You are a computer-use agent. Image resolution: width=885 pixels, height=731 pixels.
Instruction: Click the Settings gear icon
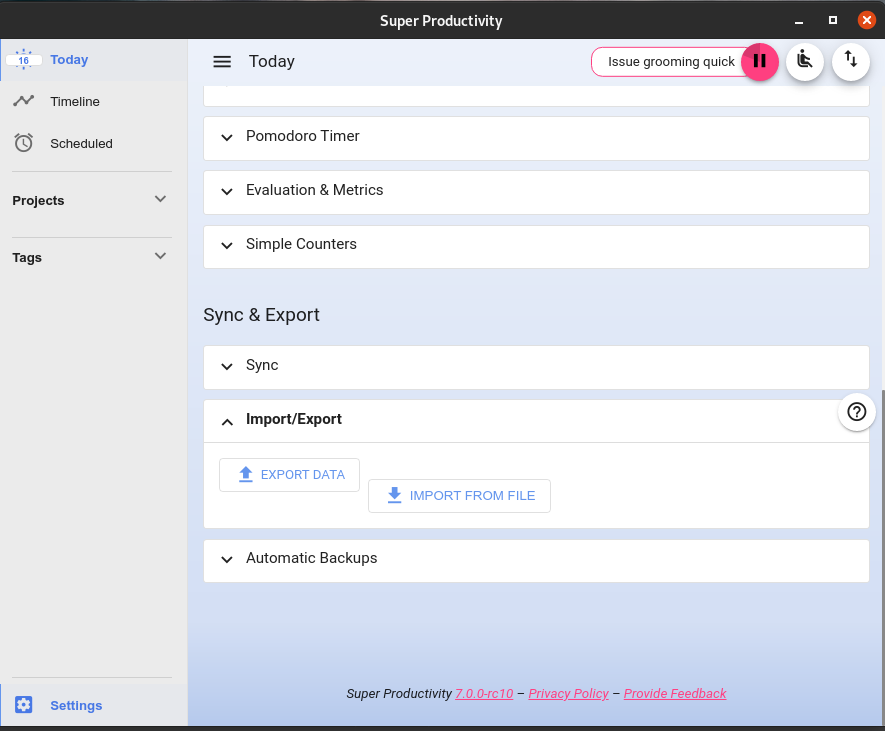[x=23, y=705]
